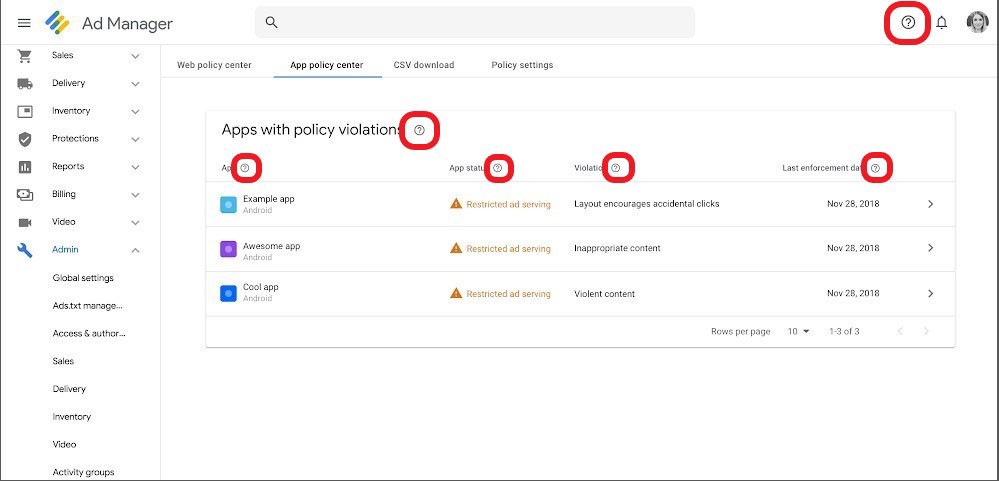The width and height of the screenshot is (999, 481).
Task: Show help for Last enforcement date column
Action: pos(875,168)
